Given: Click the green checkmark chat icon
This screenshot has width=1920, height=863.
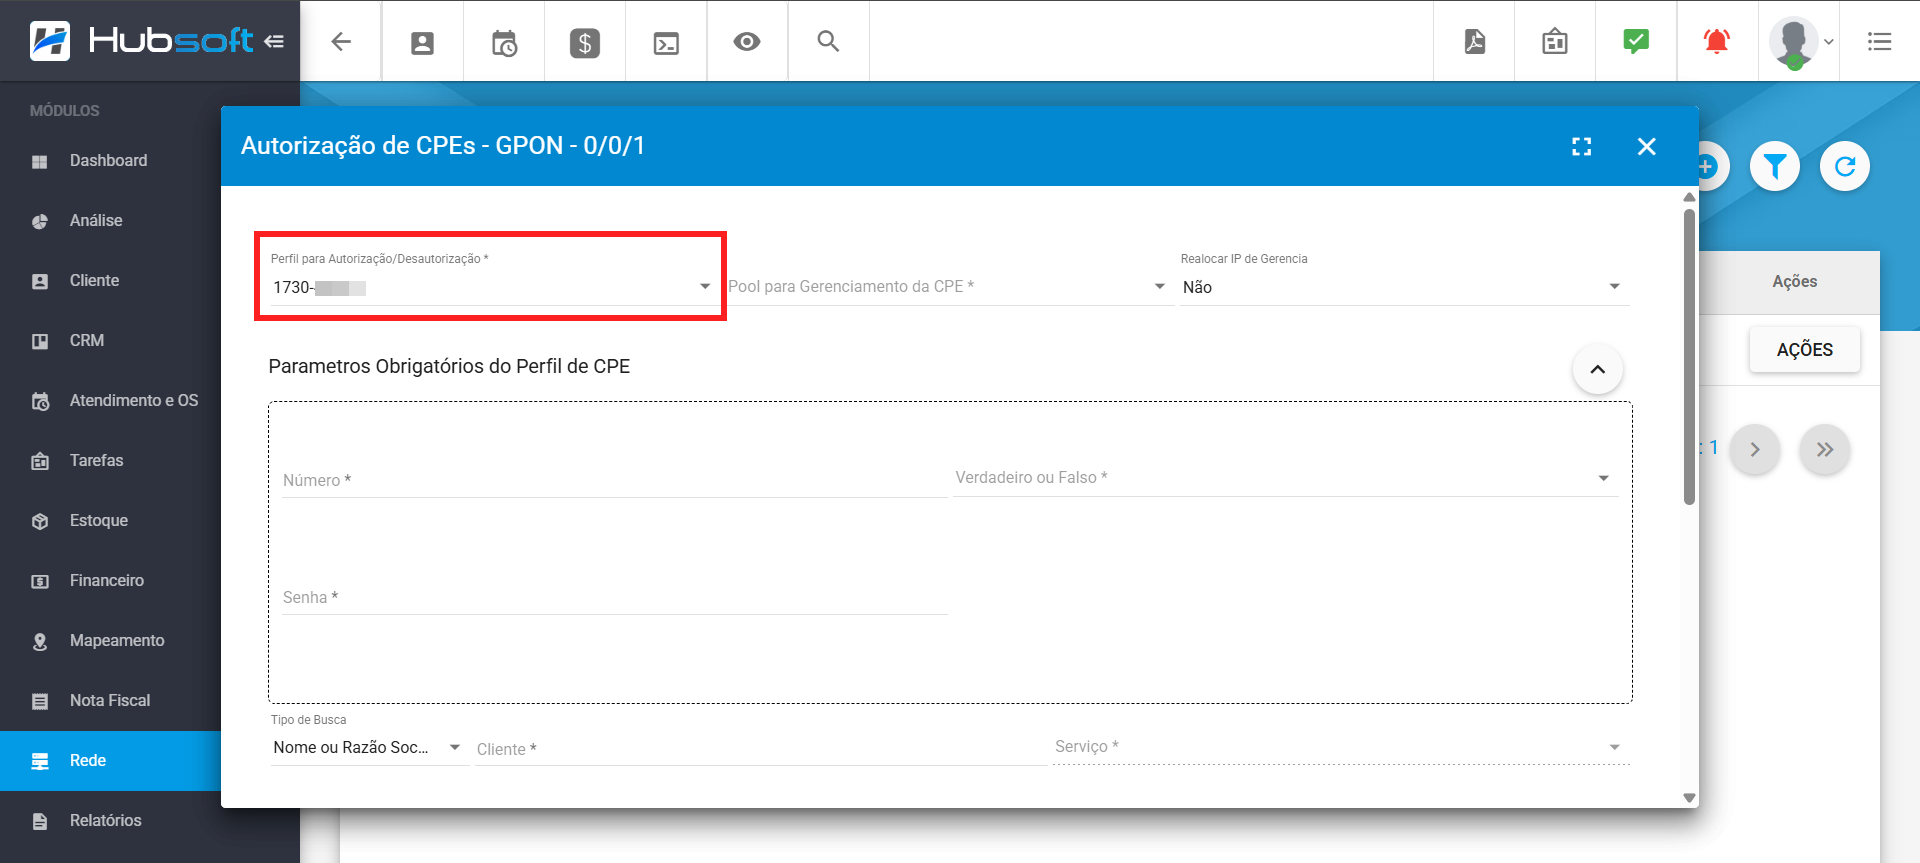Looking at the screenshot, I should 1636,41.
